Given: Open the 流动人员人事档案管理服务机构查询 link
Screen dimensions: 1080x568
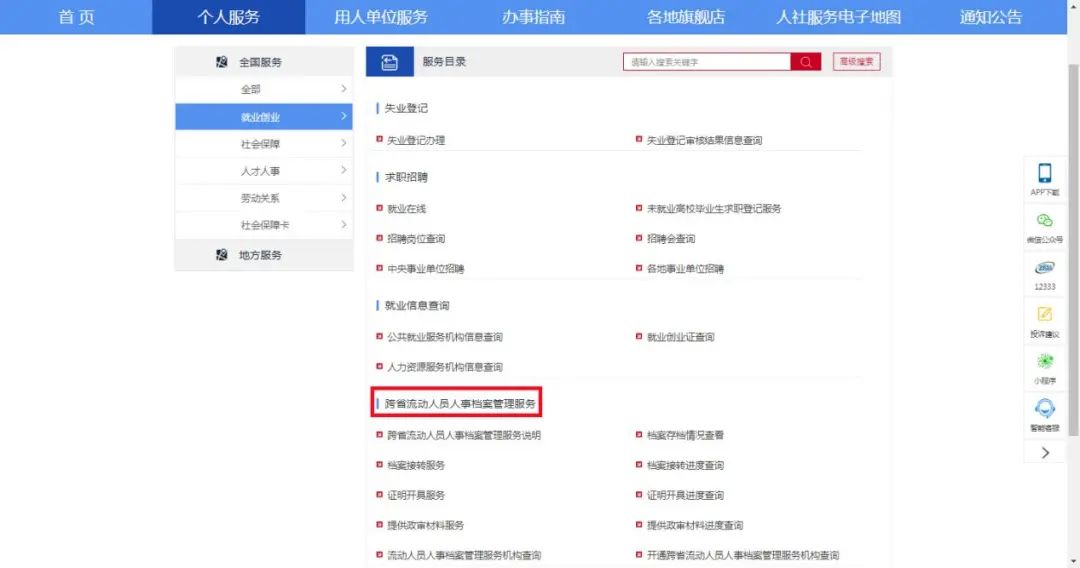Looking at the screenshot, I should click(464, 555).
